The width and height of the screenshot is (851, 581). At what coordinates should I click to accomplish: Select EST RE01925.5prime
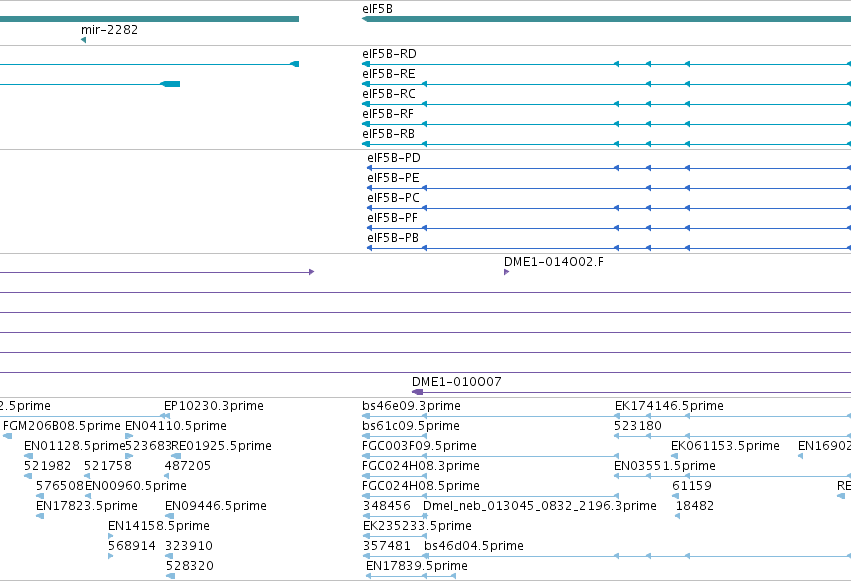click(221, 446)
